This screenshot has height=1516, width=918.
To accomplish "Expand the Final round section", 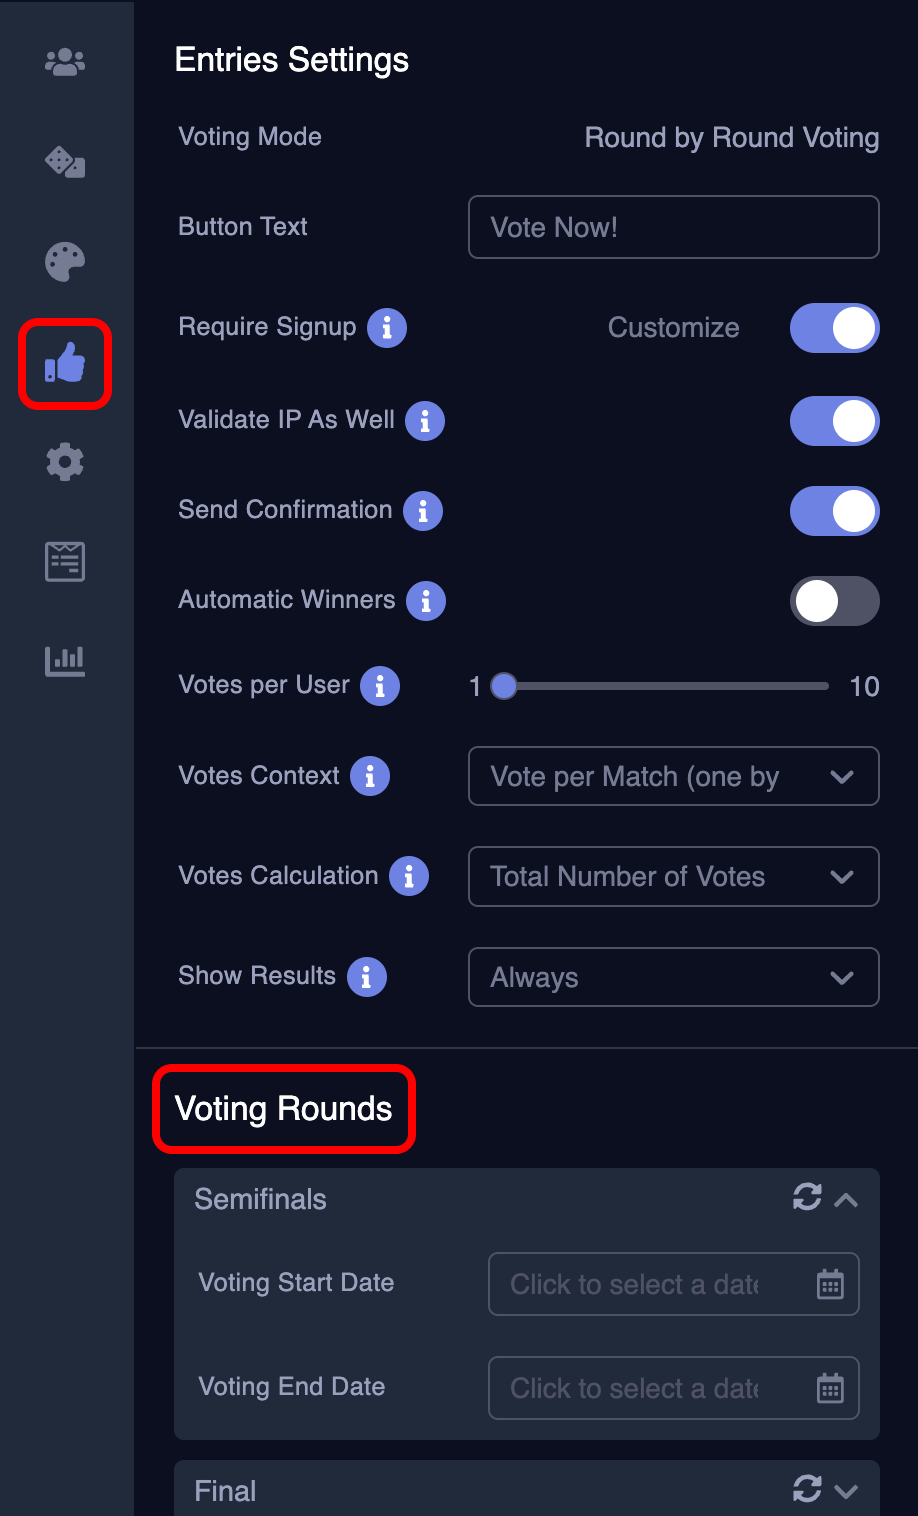I will [847, 1490].
